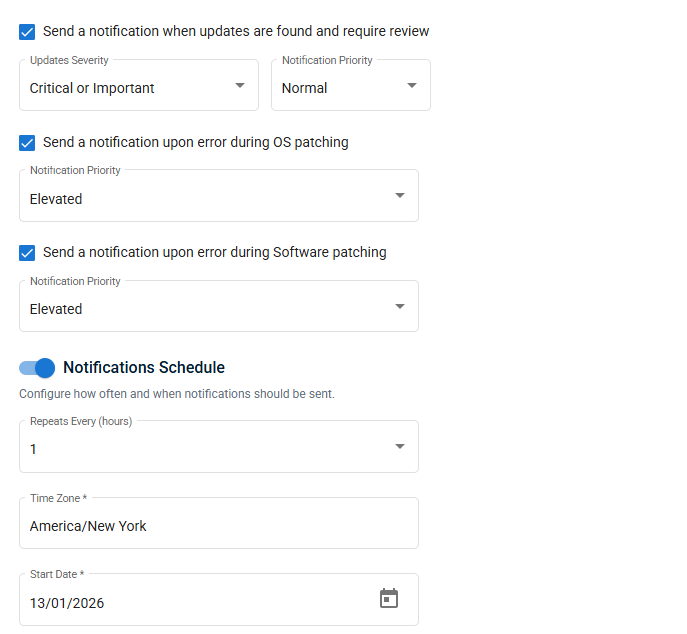687x634 pixels.
Task: Uncheck Software patching error notification checkbox
Action: pyautogui.click(x=27, y=253)
